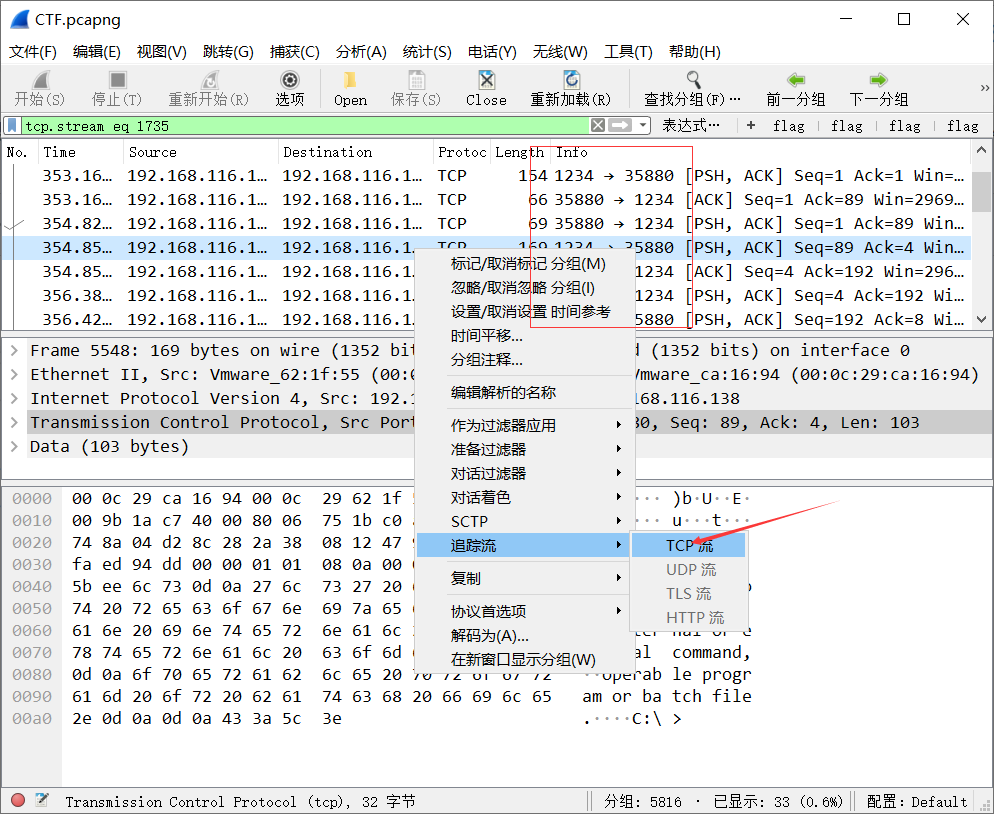Expand the Ethernet II tree row

[15, 374]
